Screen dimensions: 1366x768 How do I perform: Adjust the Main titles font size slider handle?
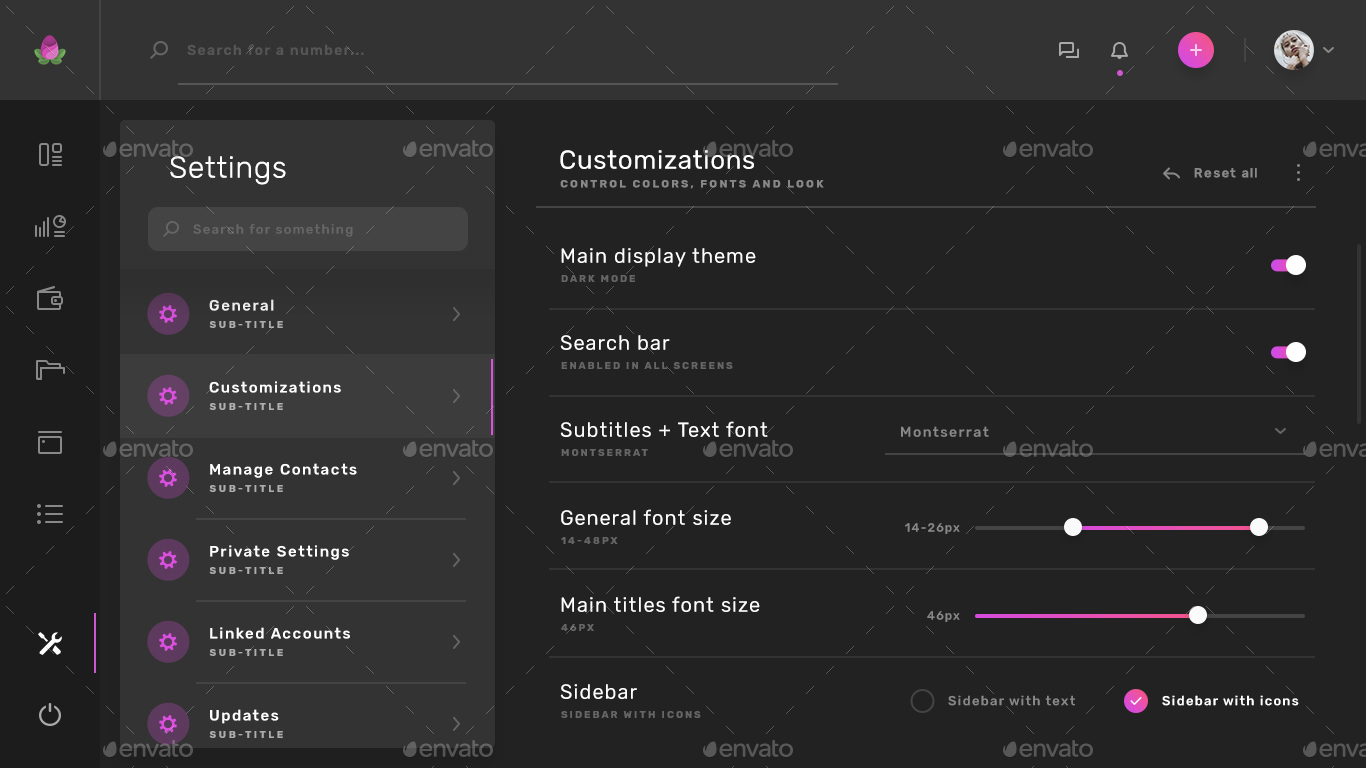(x=1197, y=616)
